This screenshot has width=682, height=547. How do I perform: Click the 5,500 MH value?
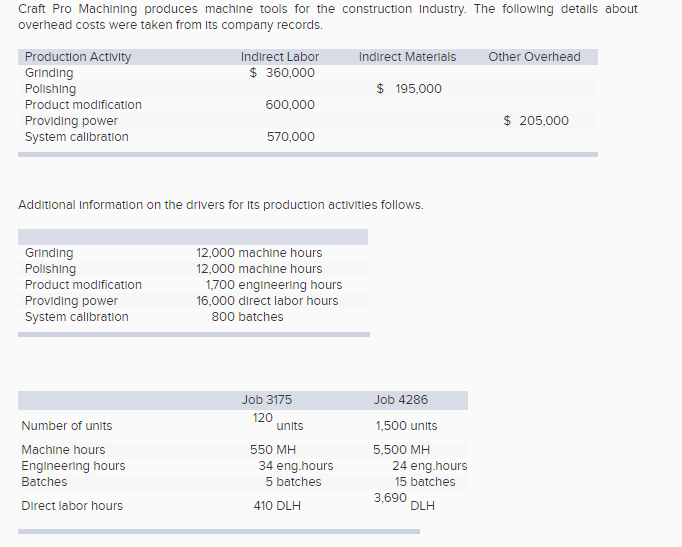tap(402, 450)
